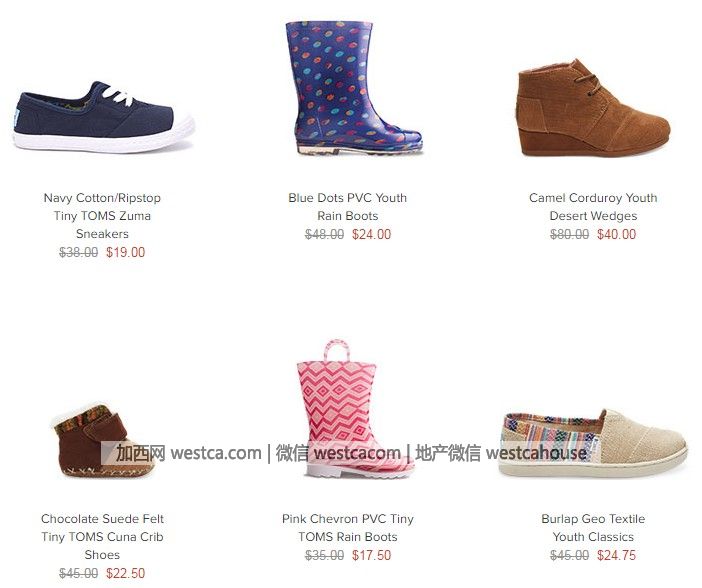Click Chocolate Suede Felt Cuna Crib Shoes title
The height and width of the screenshot is (588, 702).
(102, 537)
